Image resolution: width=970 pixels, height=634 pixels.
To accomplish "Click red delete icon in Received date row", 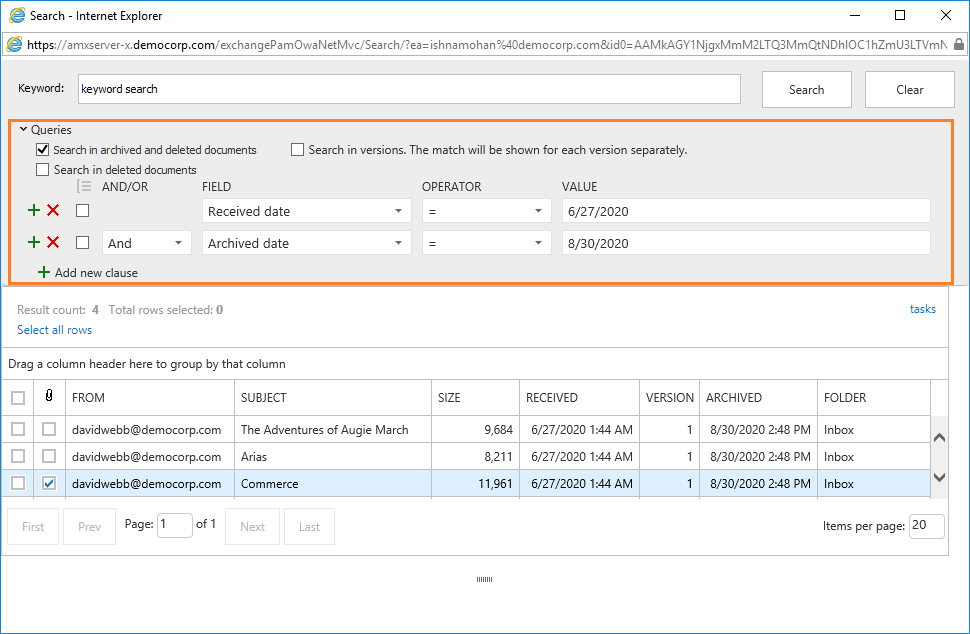I will point(53,211).
